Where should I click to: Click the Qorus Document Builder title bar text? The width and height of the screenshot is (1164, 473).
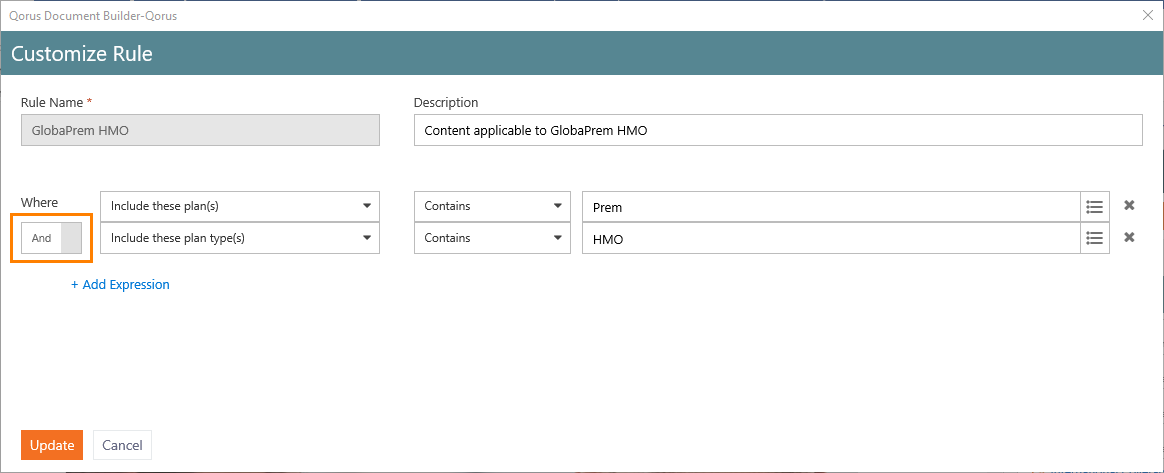[93, 15]
